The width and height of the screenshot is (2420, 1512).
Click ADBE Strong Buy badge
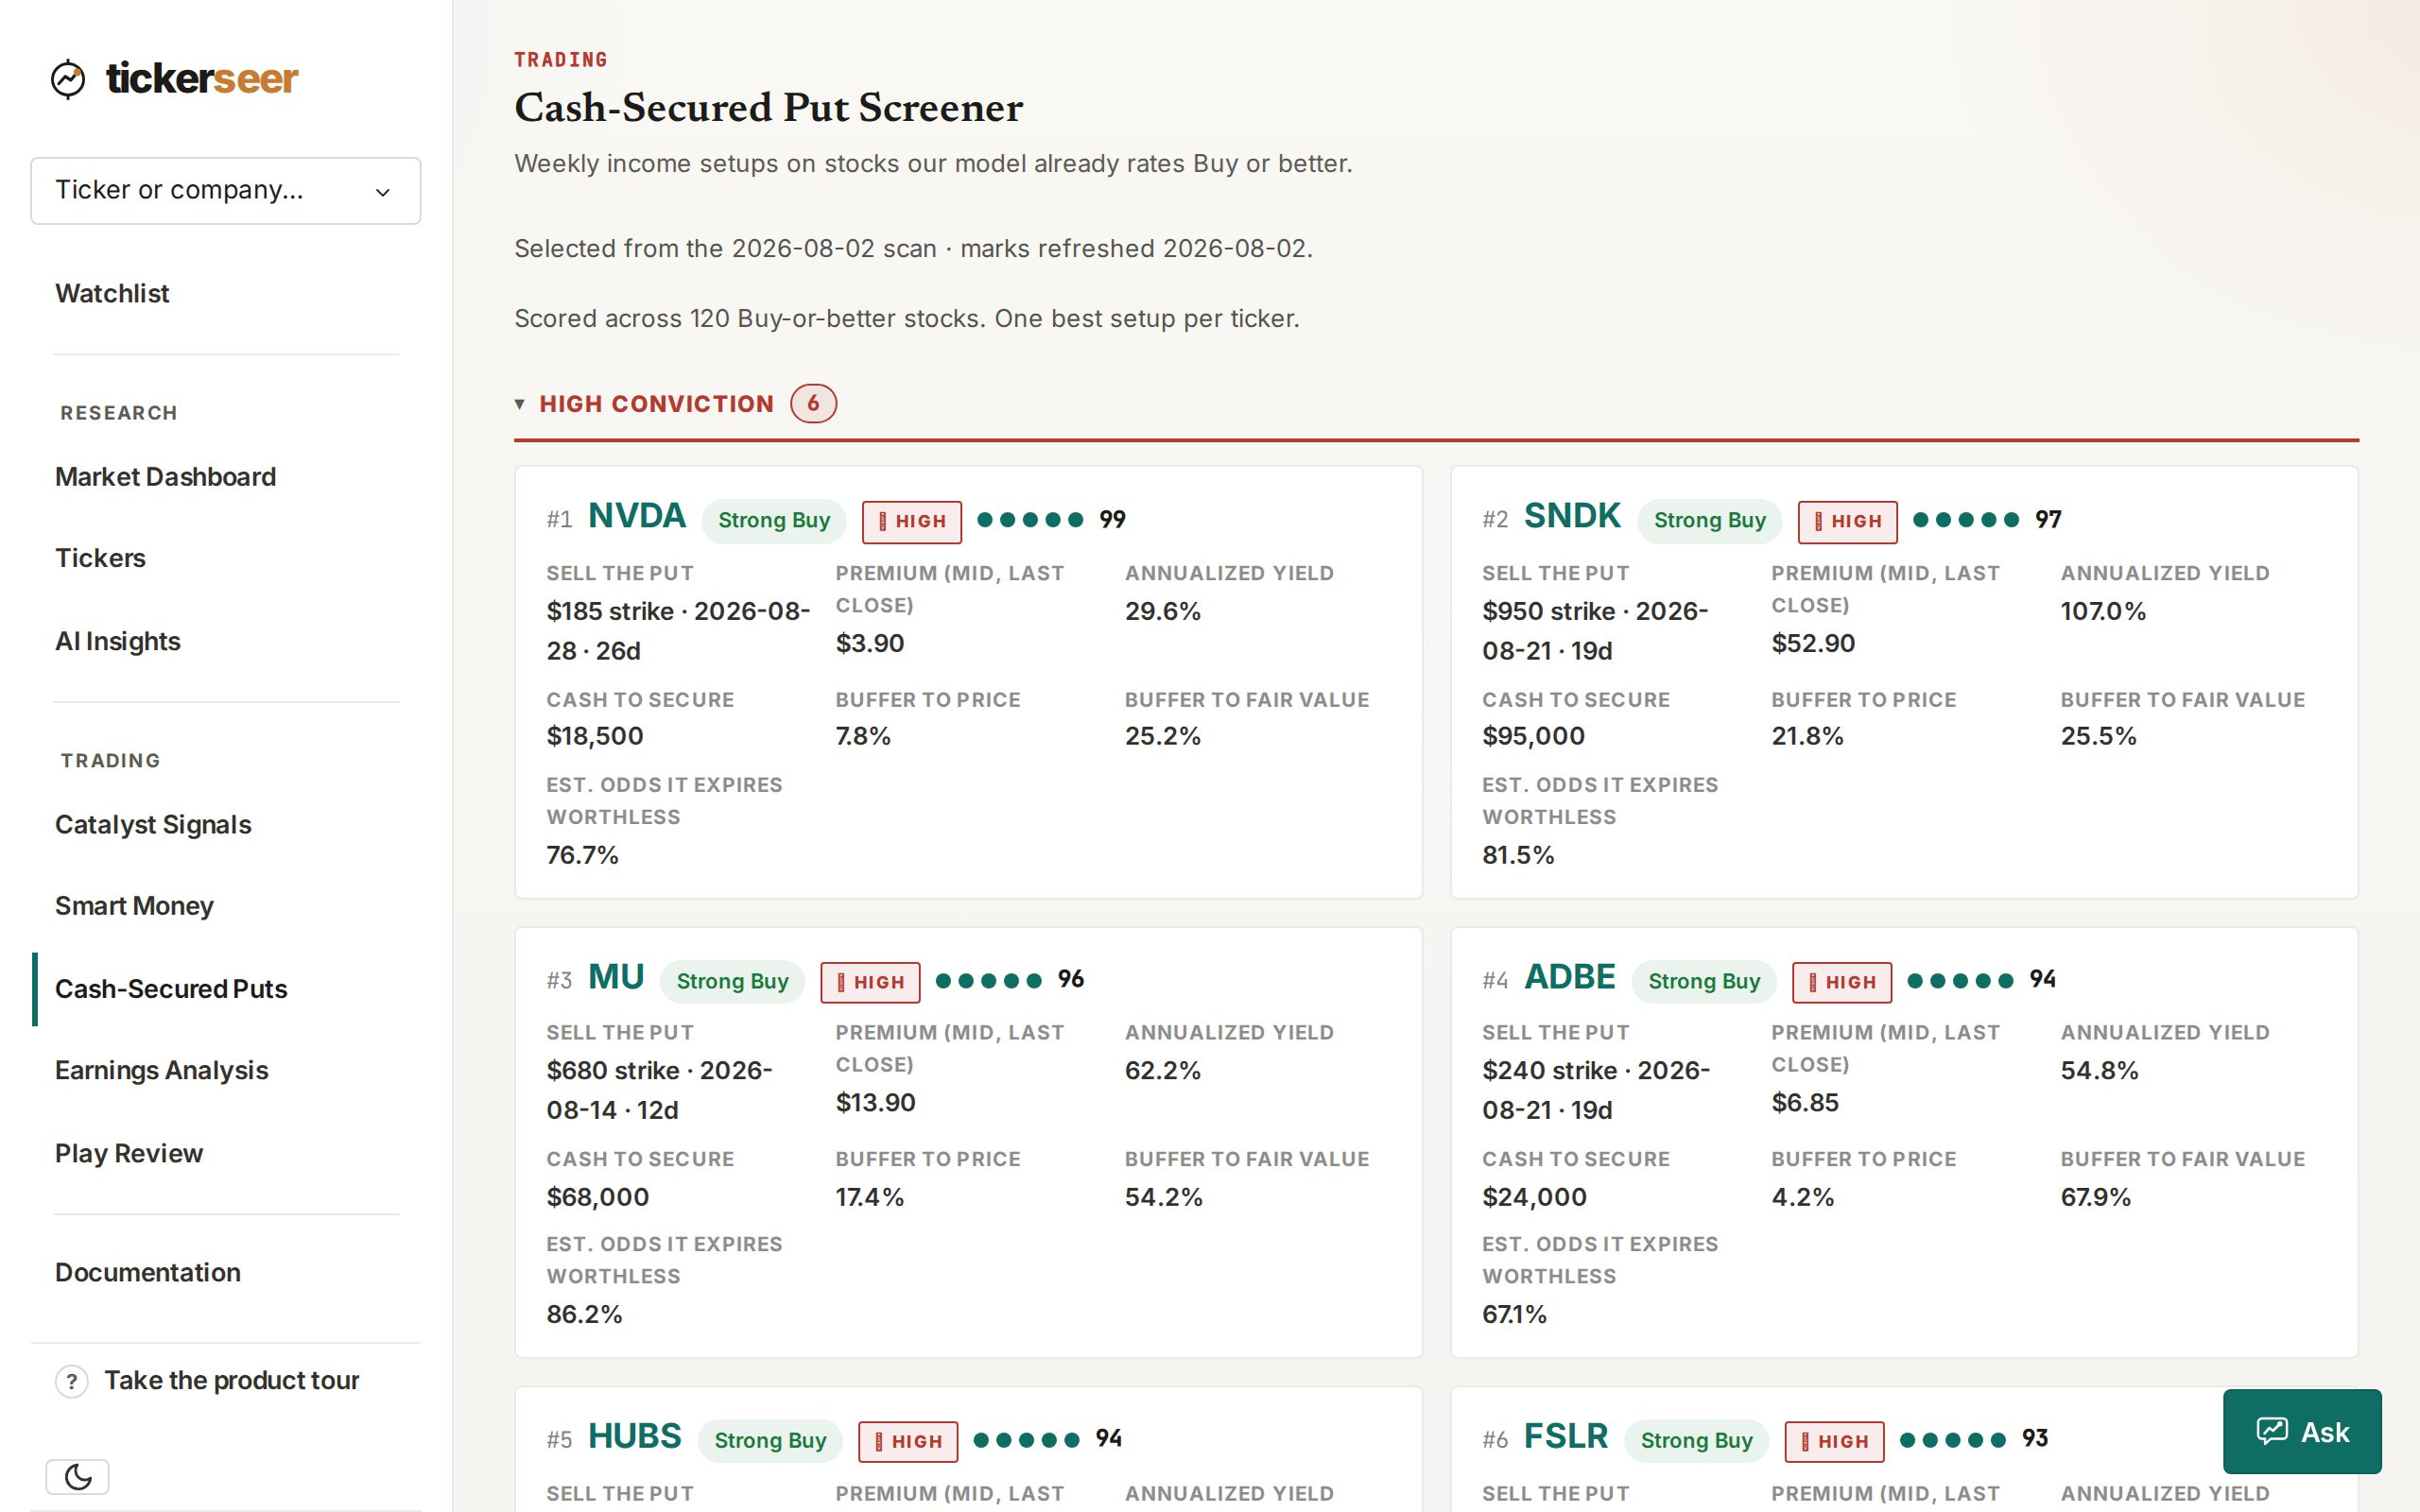pyautogui.click(x=1704, y=982)
